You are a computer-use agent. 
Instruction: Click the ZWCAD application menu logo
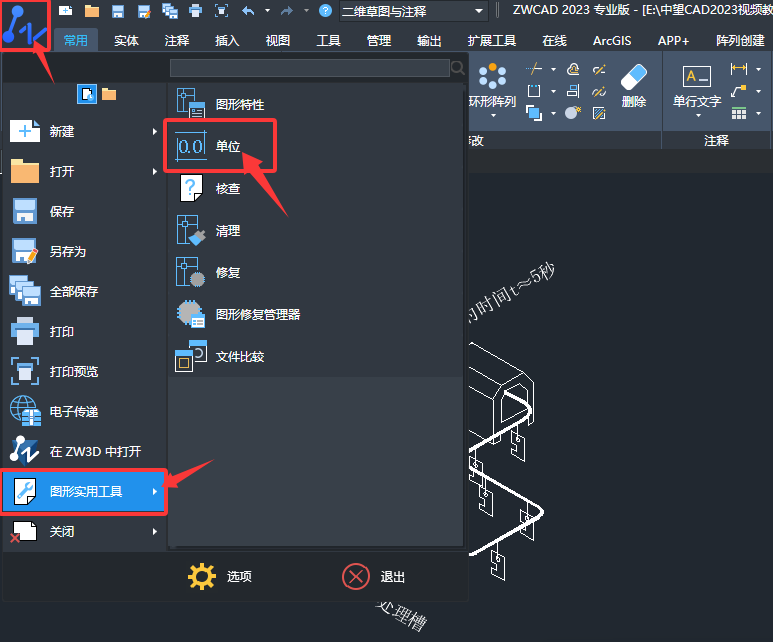(25, 26)
